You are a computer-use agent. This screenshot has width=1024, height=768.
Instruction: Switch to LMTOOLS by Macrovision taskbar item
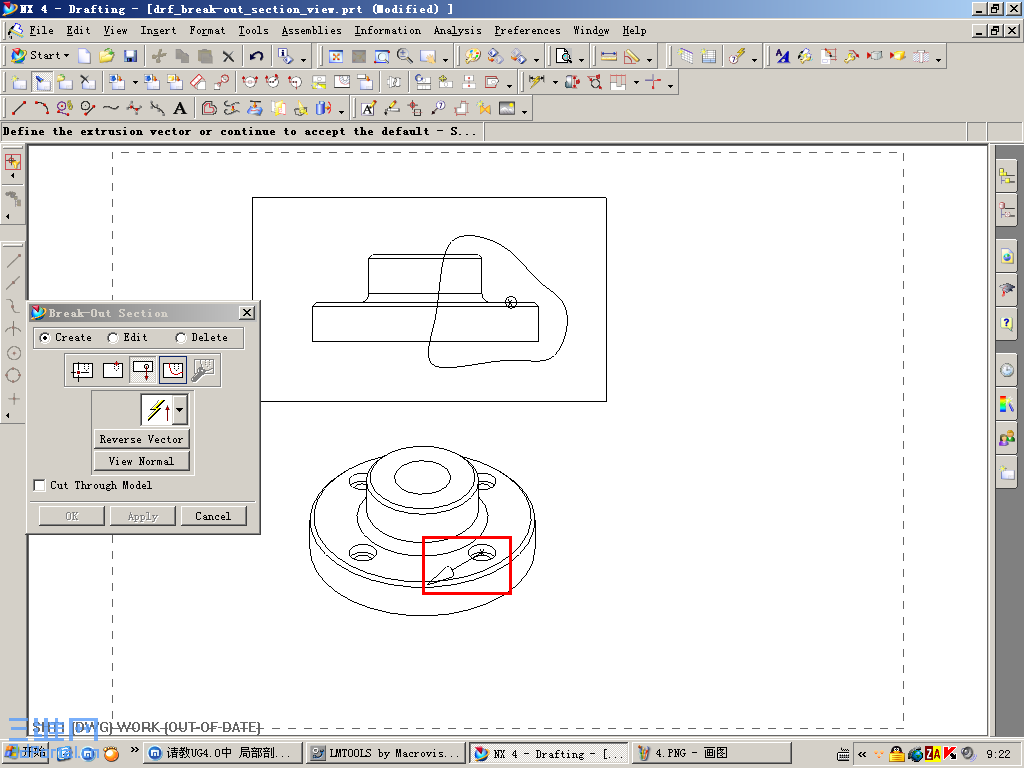385,754
